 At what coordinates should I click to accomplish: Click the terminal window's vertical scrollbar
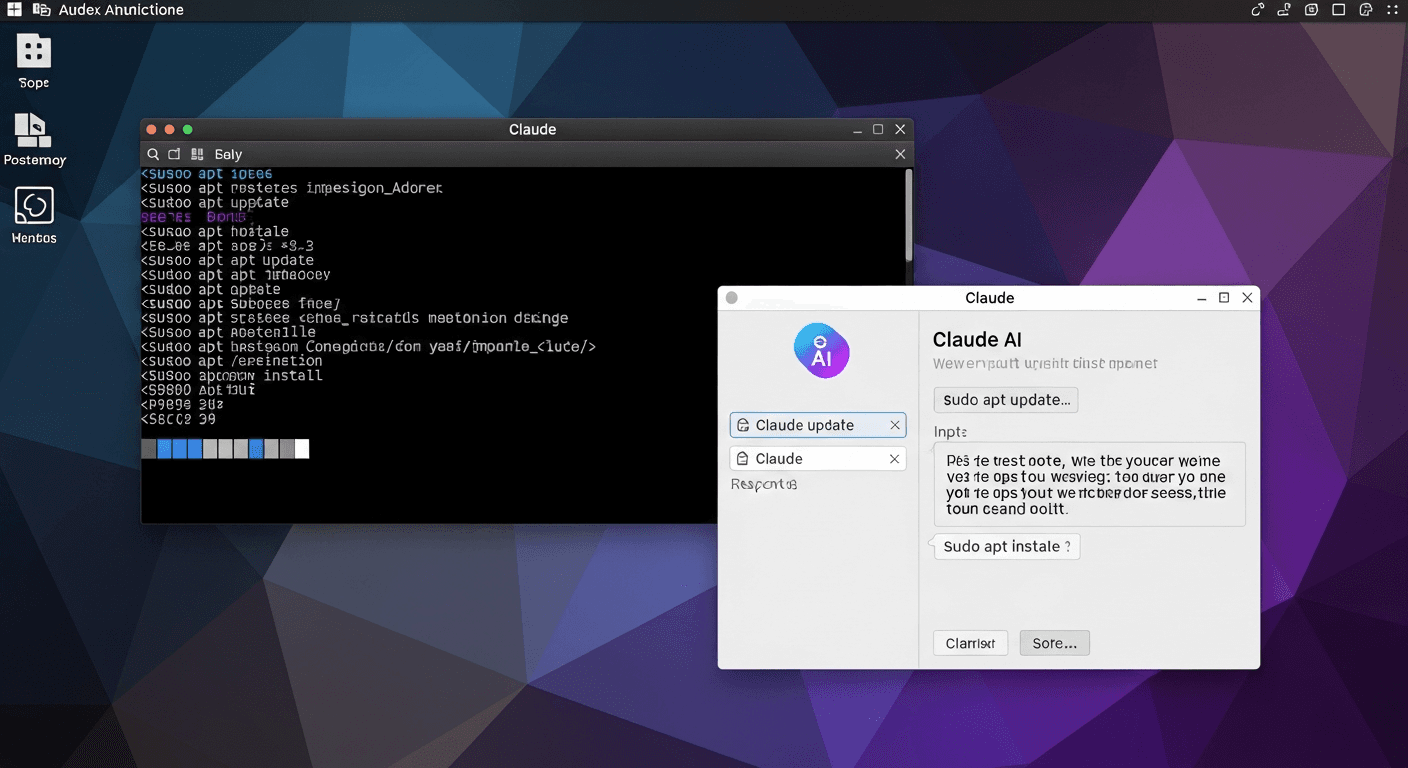click(908, 215)
